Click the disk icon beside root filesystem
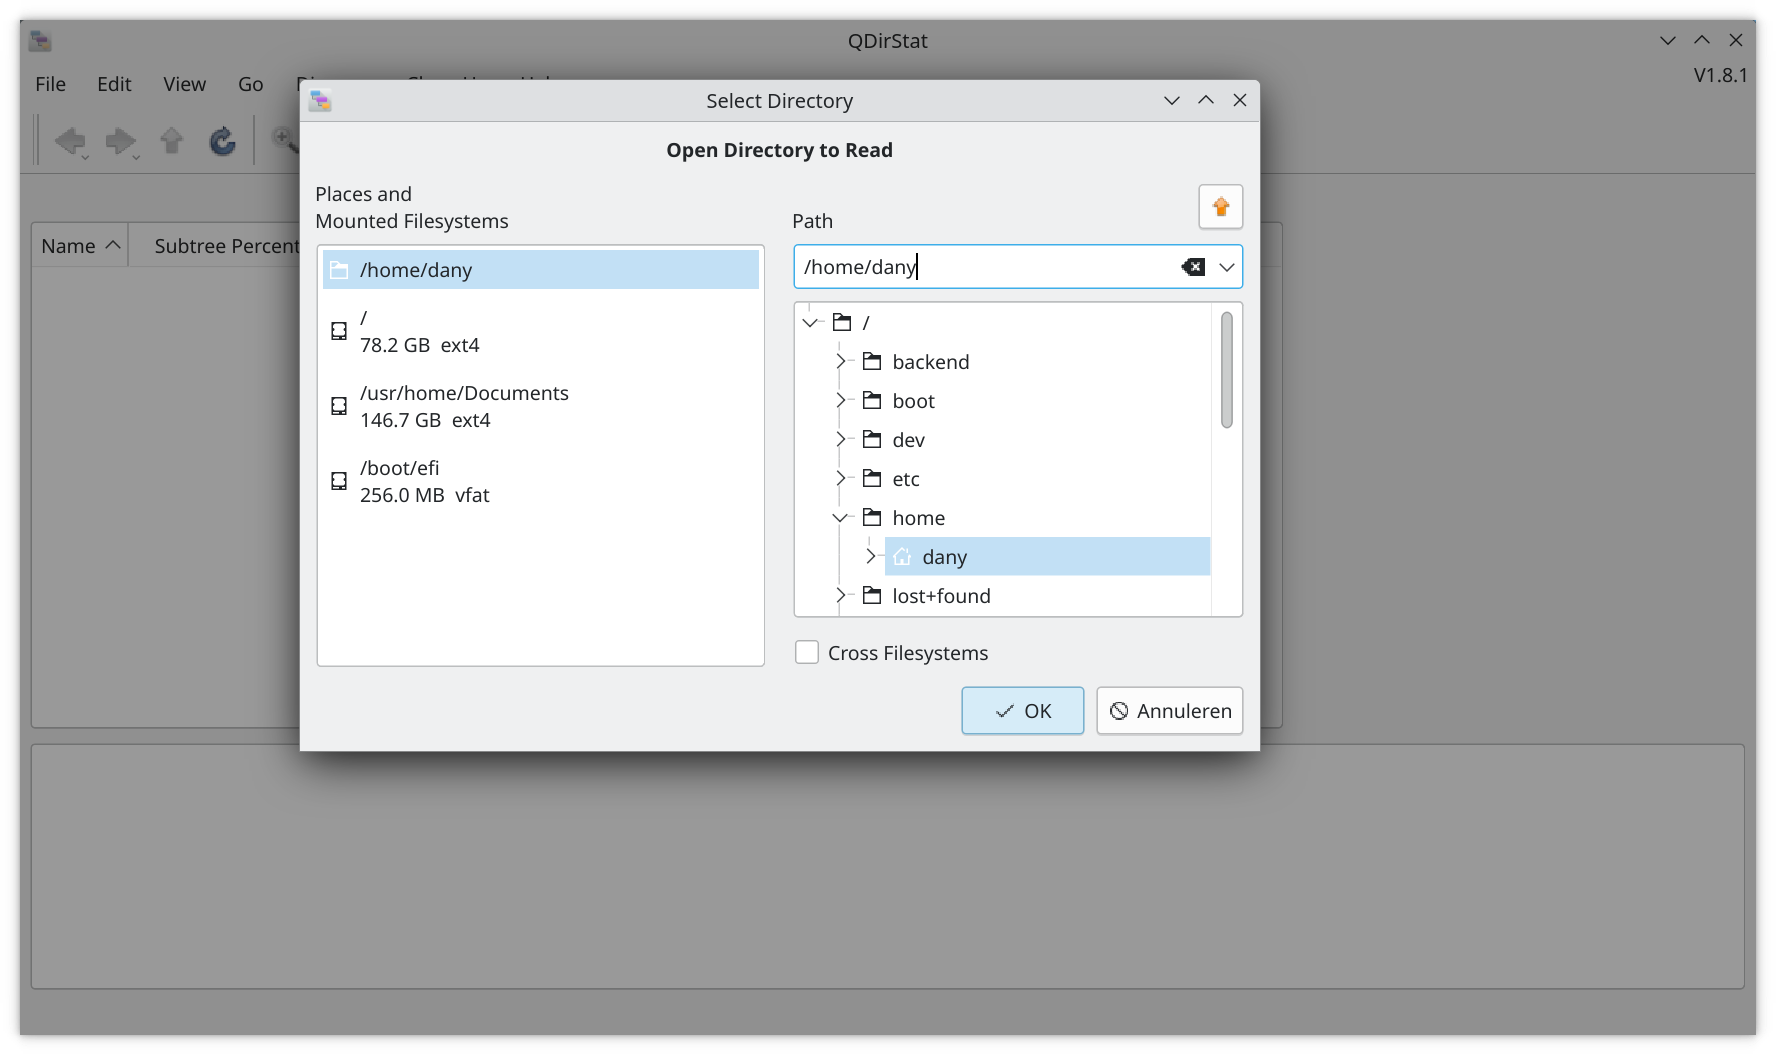Viewport: 1776px width, 1055px height. point(339,331)
